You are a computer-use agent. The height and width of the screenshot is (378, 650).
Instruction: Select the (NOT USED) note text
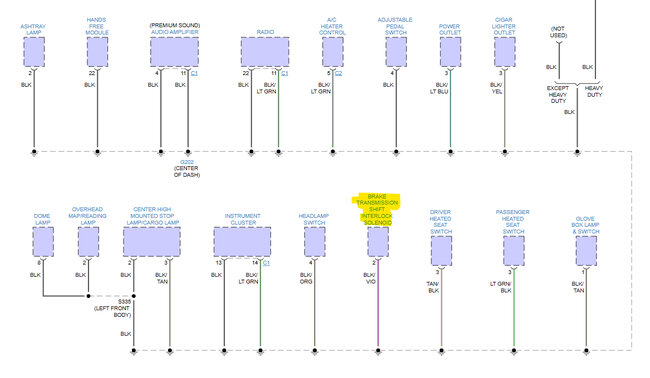[558, 32]
